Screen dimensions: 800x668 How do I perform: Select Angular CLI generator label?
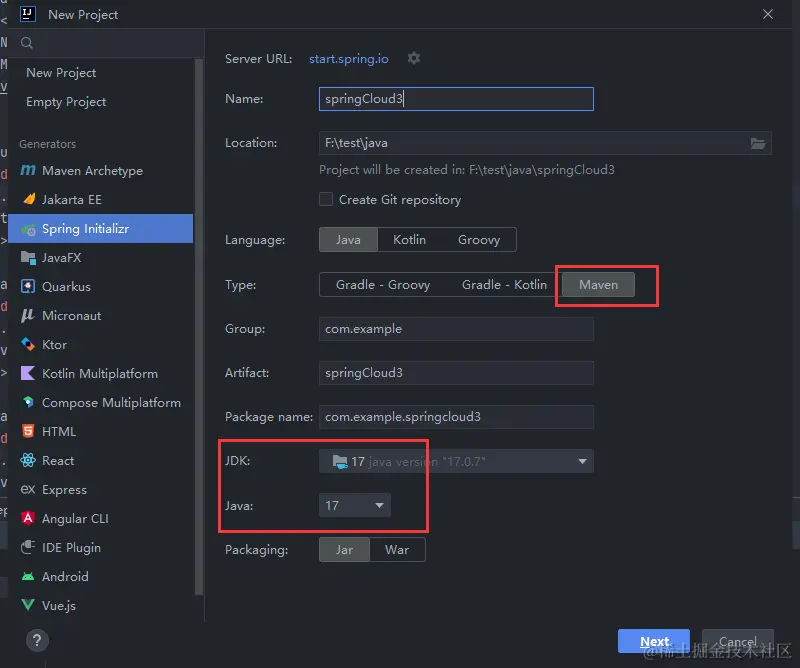click(75, 518)
